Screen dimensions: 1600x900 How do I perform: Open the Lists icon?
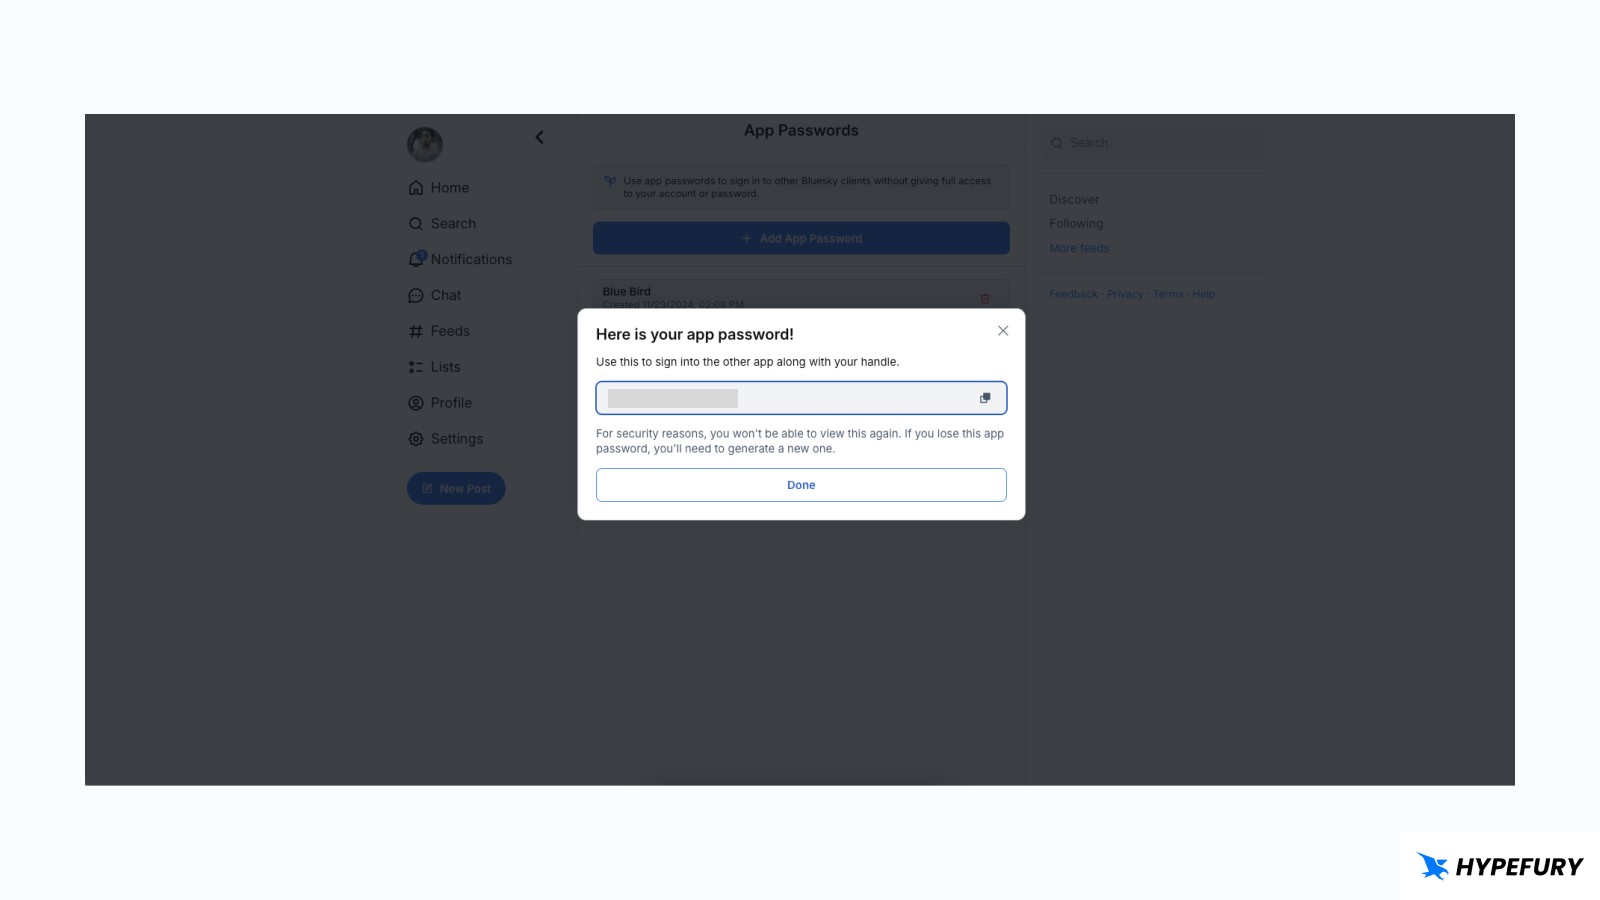click(x=416, y=366)
